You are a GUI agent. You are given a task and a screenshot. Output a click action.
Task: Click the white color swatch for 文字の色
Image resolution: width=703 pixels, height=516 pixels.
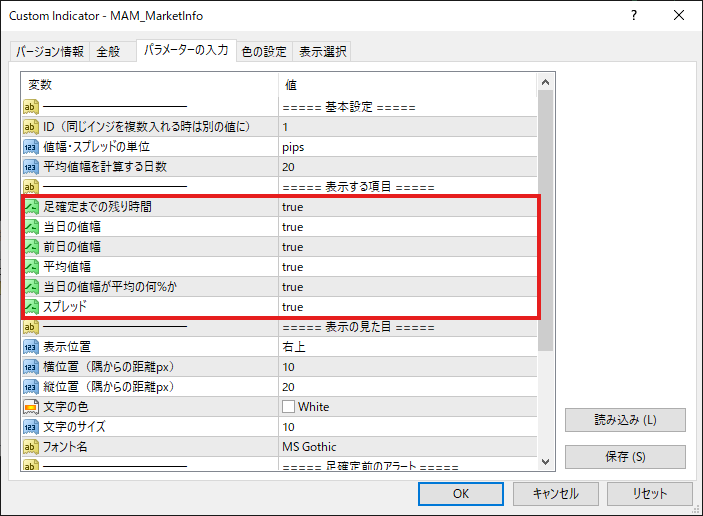tap(288, 407)
